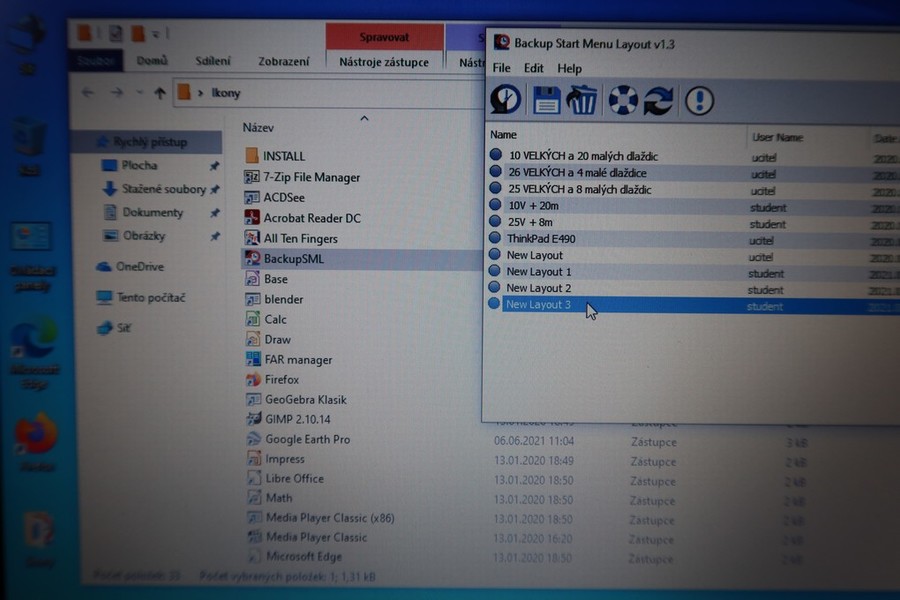Viewport: 900px width, 600px height.
Task: Click the restore layout clock icon
Action: 507,100
